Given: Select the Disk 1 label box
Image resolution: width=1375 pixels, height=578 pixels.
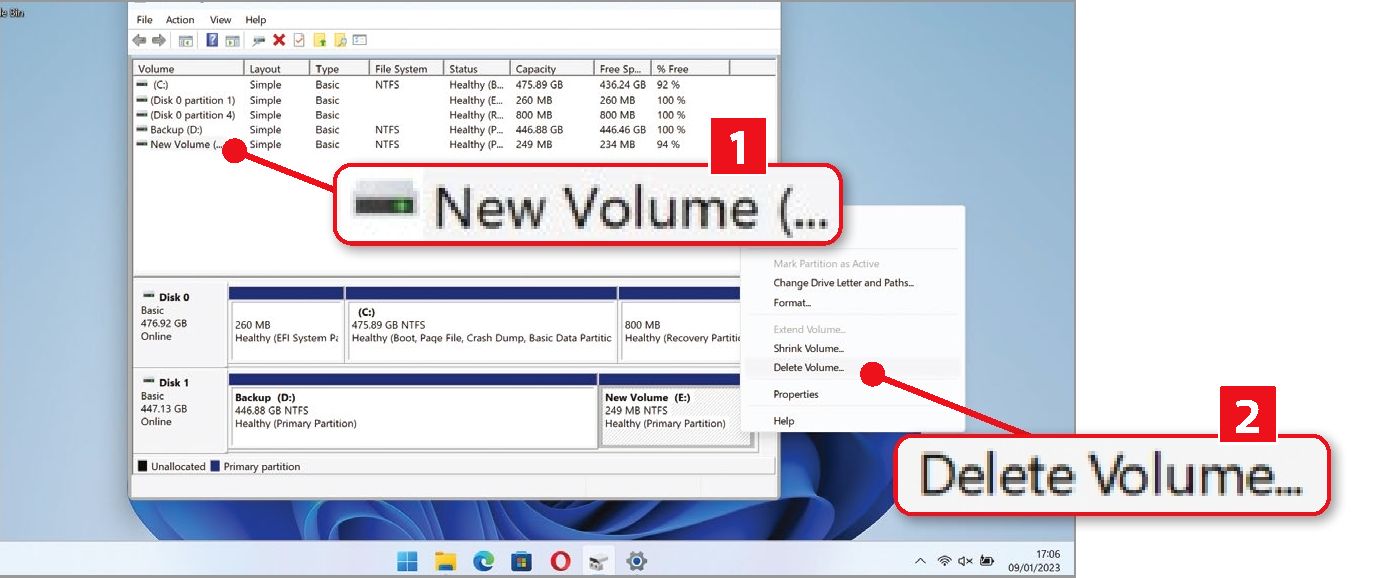Looking at the screenshot, I should point(181,411).
